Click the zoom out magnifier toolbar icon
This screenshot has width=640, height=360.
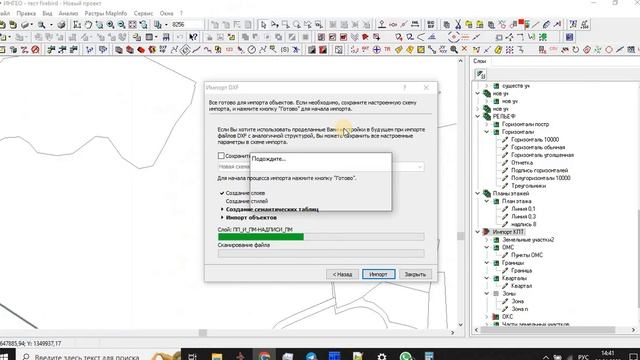click(x=121, y=25)
